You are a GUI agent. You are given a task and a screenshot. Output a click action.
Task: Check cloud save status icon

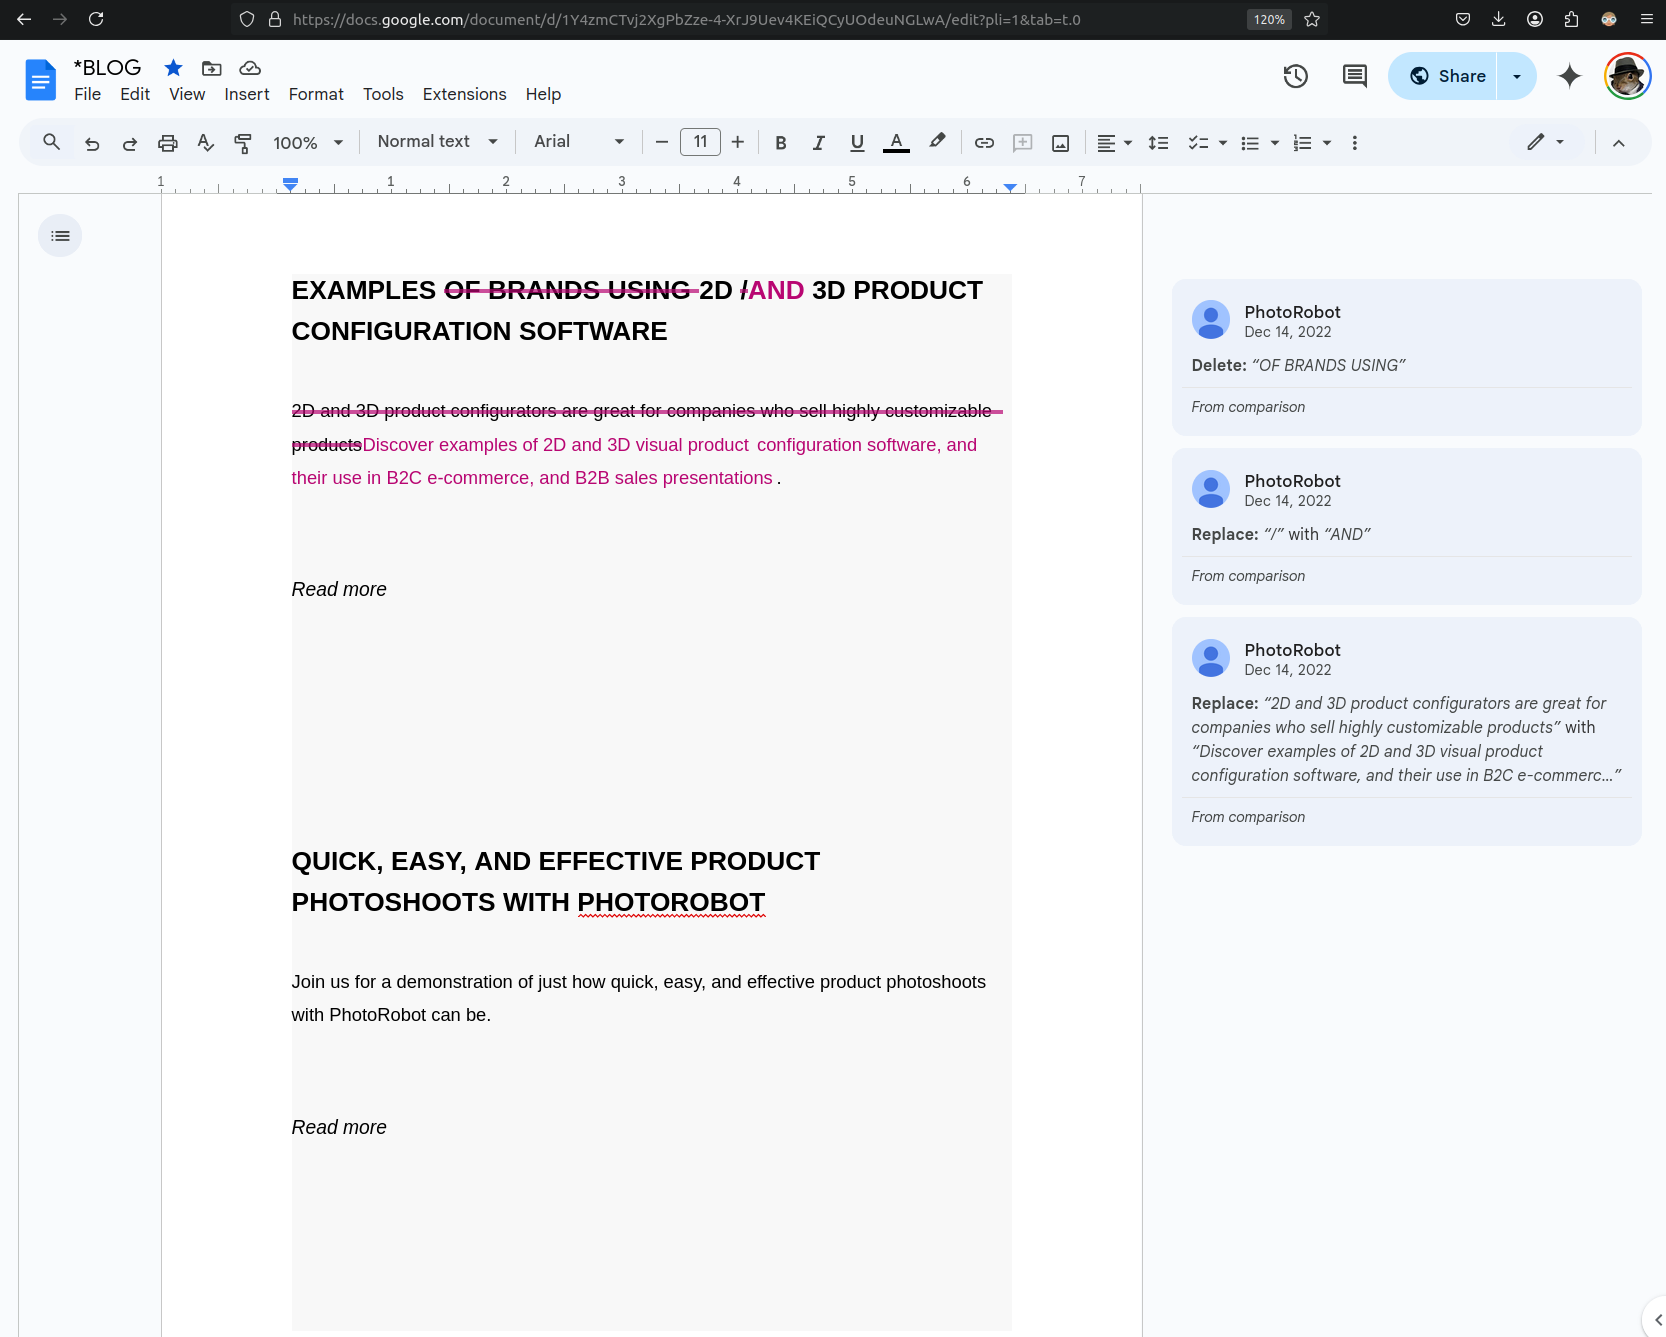coord(250,68)
